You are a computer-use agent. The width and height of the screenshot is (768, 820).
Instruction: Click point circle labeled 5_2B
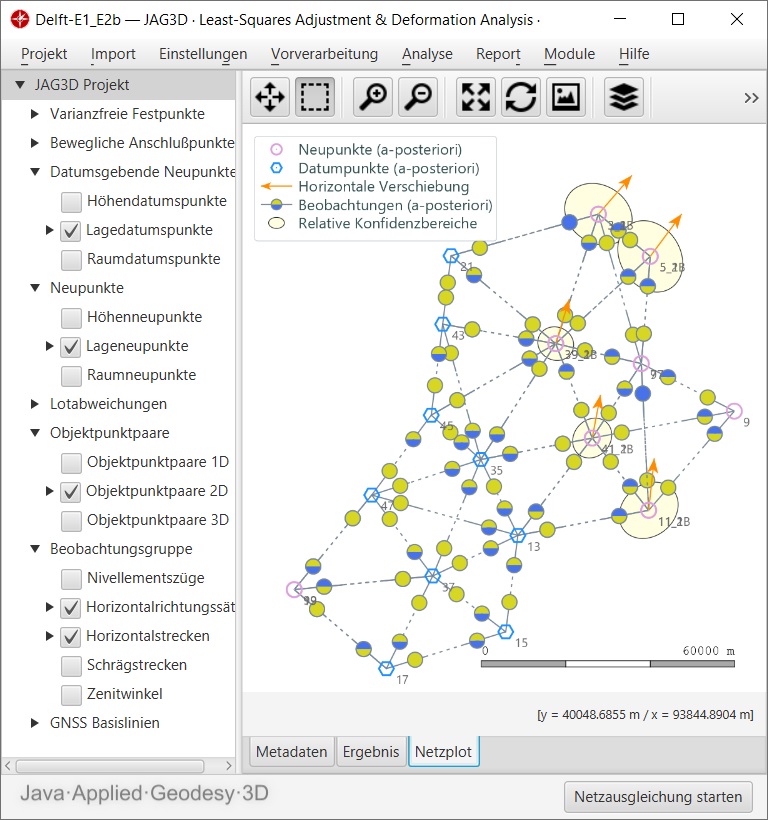650,256
